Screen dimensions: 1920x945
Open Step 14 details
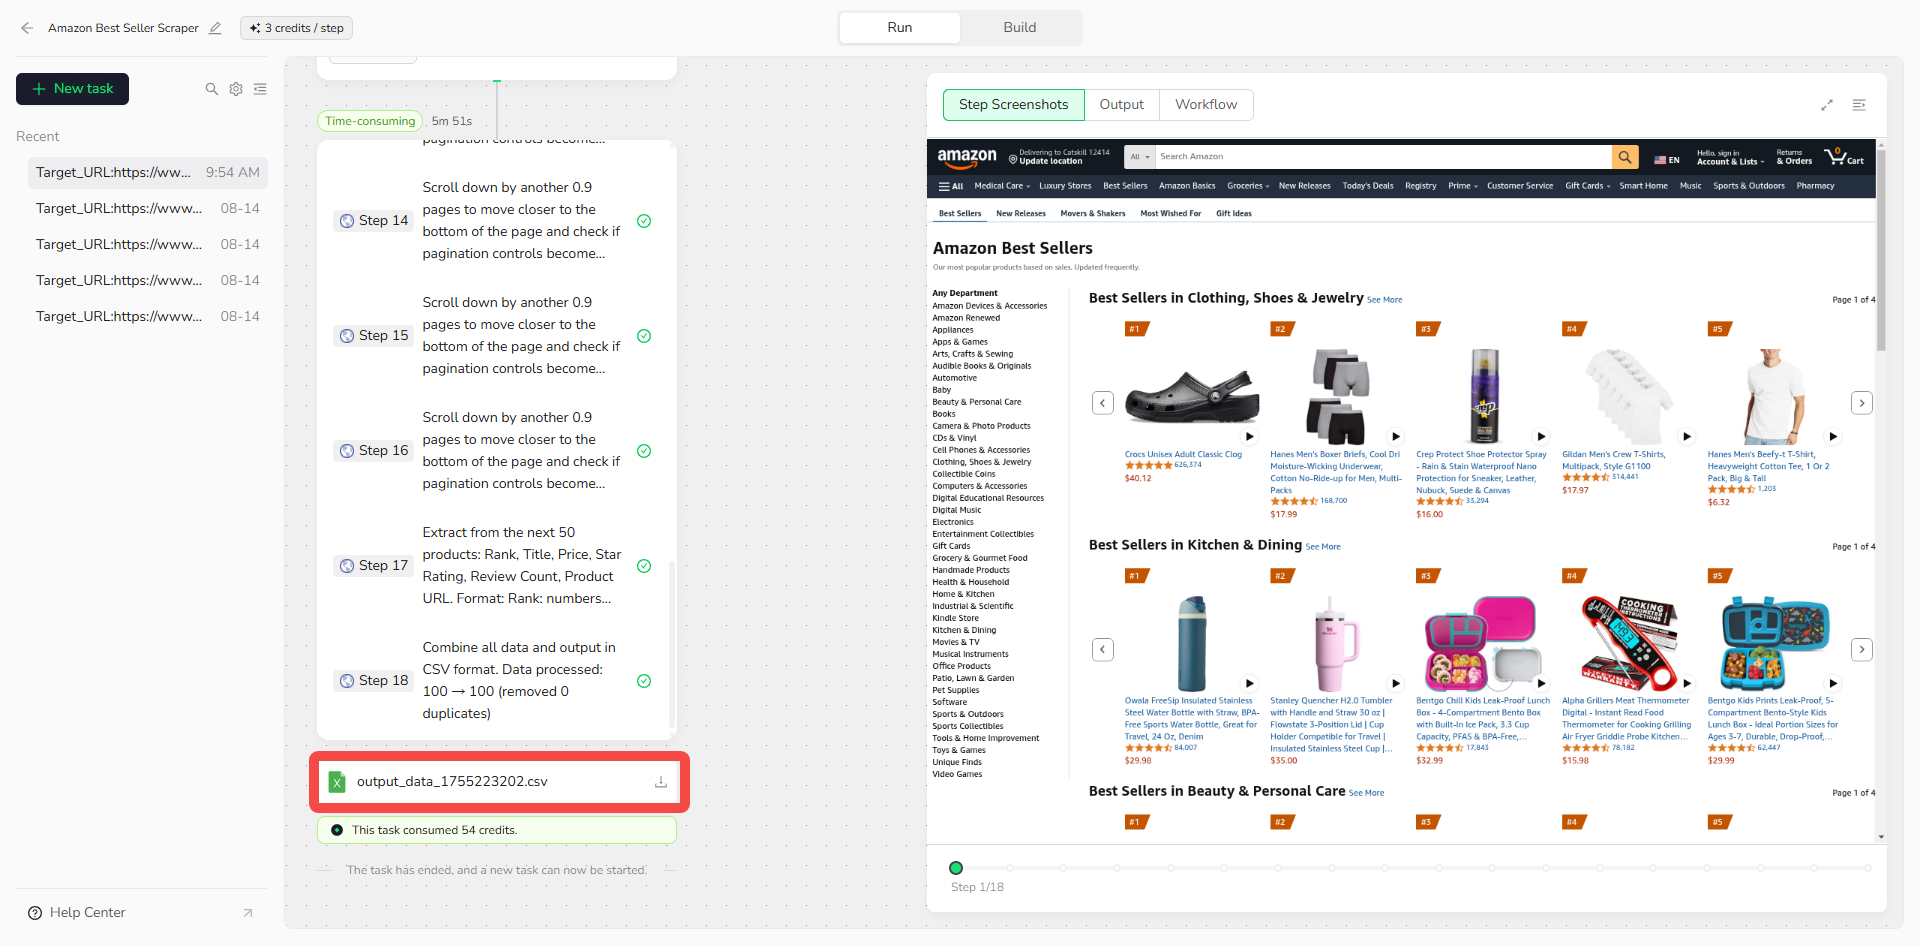[x=373, y=221]
